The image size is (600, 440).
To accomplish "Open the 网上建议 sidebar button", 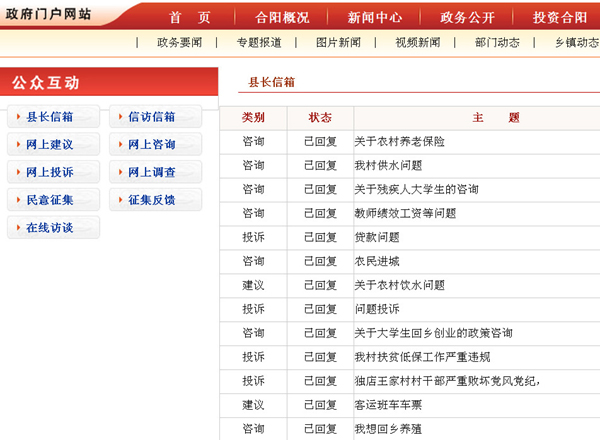I will coord(53,145).
